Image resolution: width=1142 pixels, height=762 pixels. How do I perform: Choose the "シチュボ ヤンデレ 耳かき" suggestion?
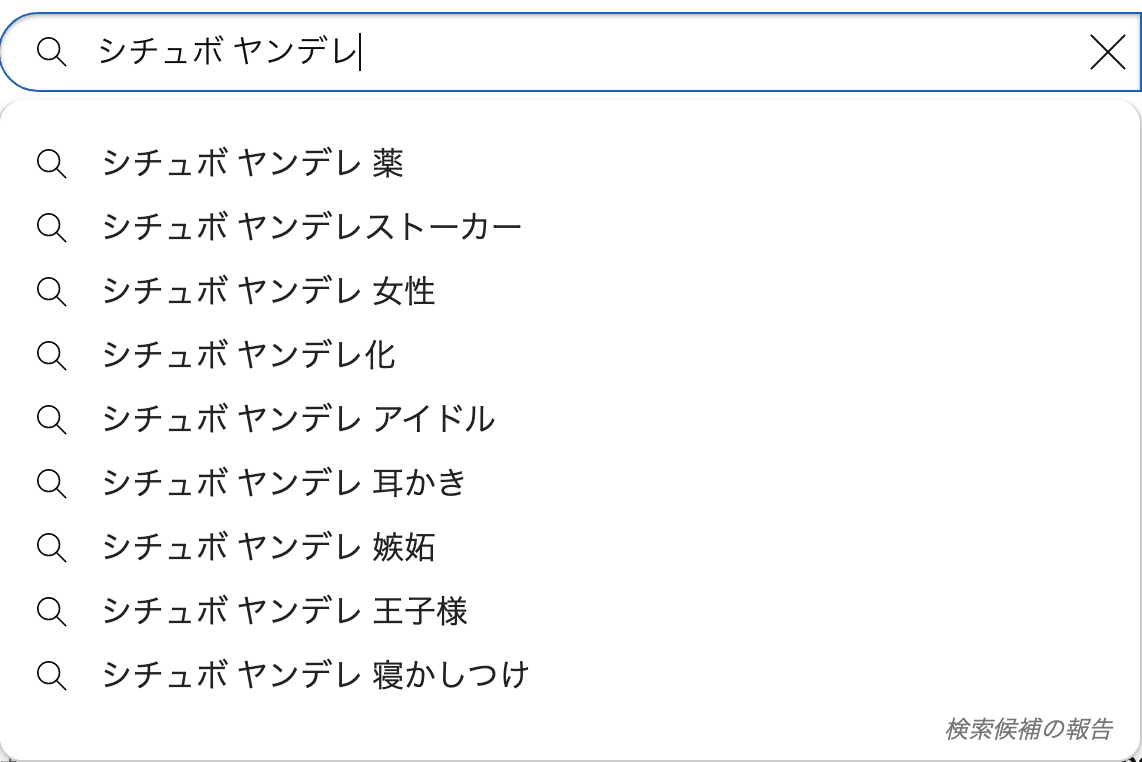coord(285,483)
